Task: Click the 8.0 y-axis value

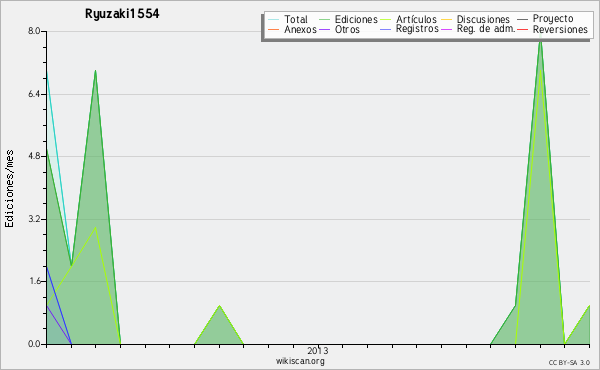Action: coord(34,31)
